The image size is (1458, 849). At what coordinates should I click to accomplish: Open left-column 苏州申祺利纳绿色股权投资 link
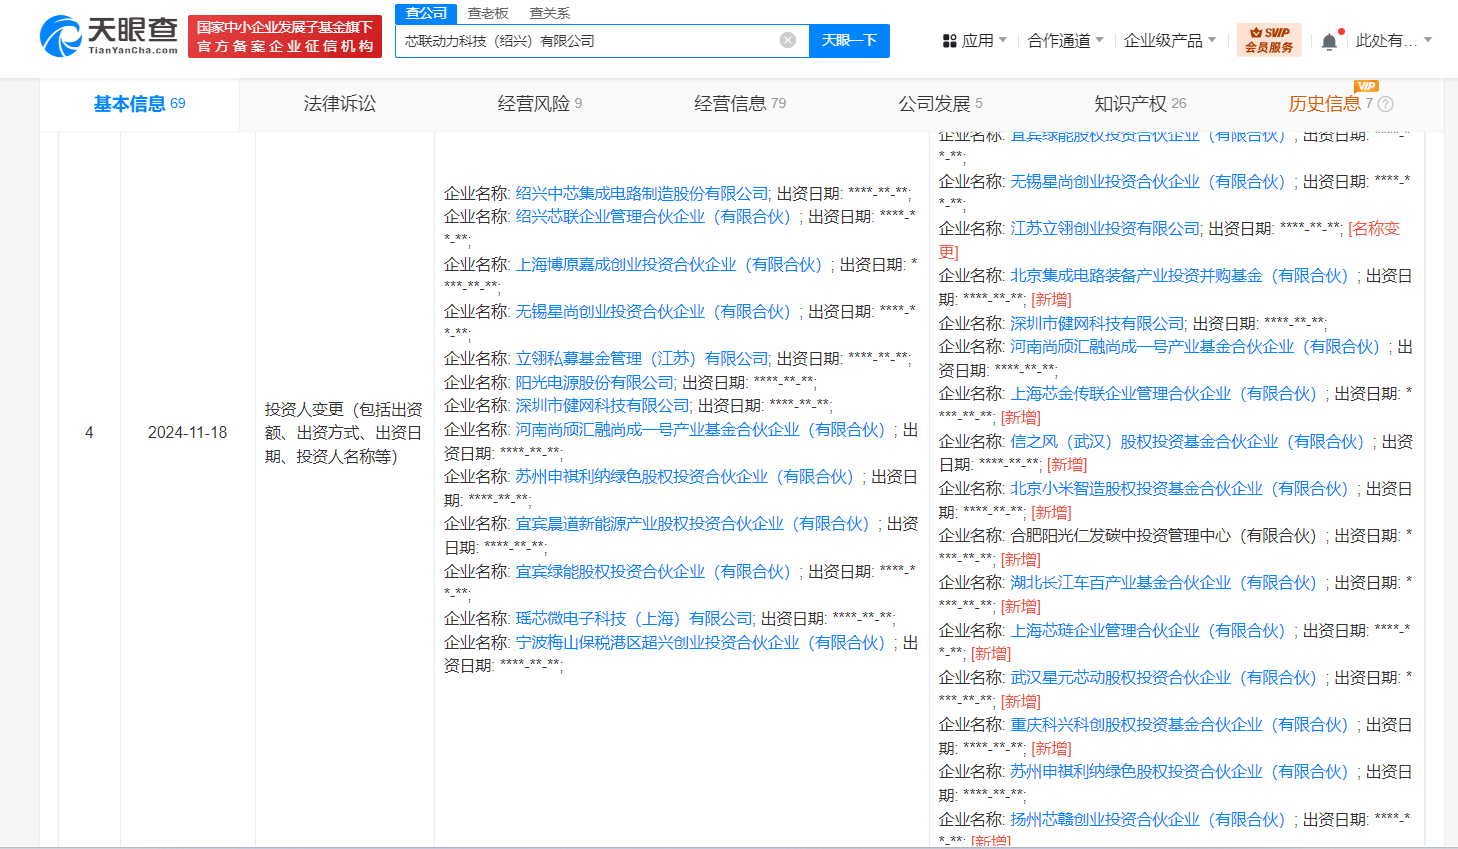click(x=689, y=477)
